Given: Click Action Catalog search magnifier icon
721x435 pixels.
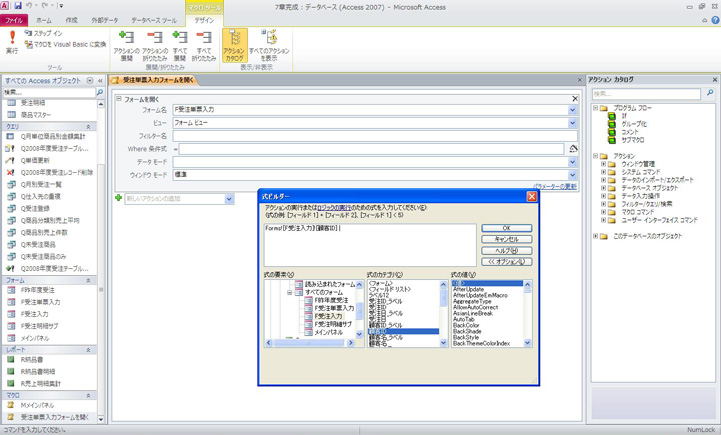Looking at the screenshot, I should (710, 93).
